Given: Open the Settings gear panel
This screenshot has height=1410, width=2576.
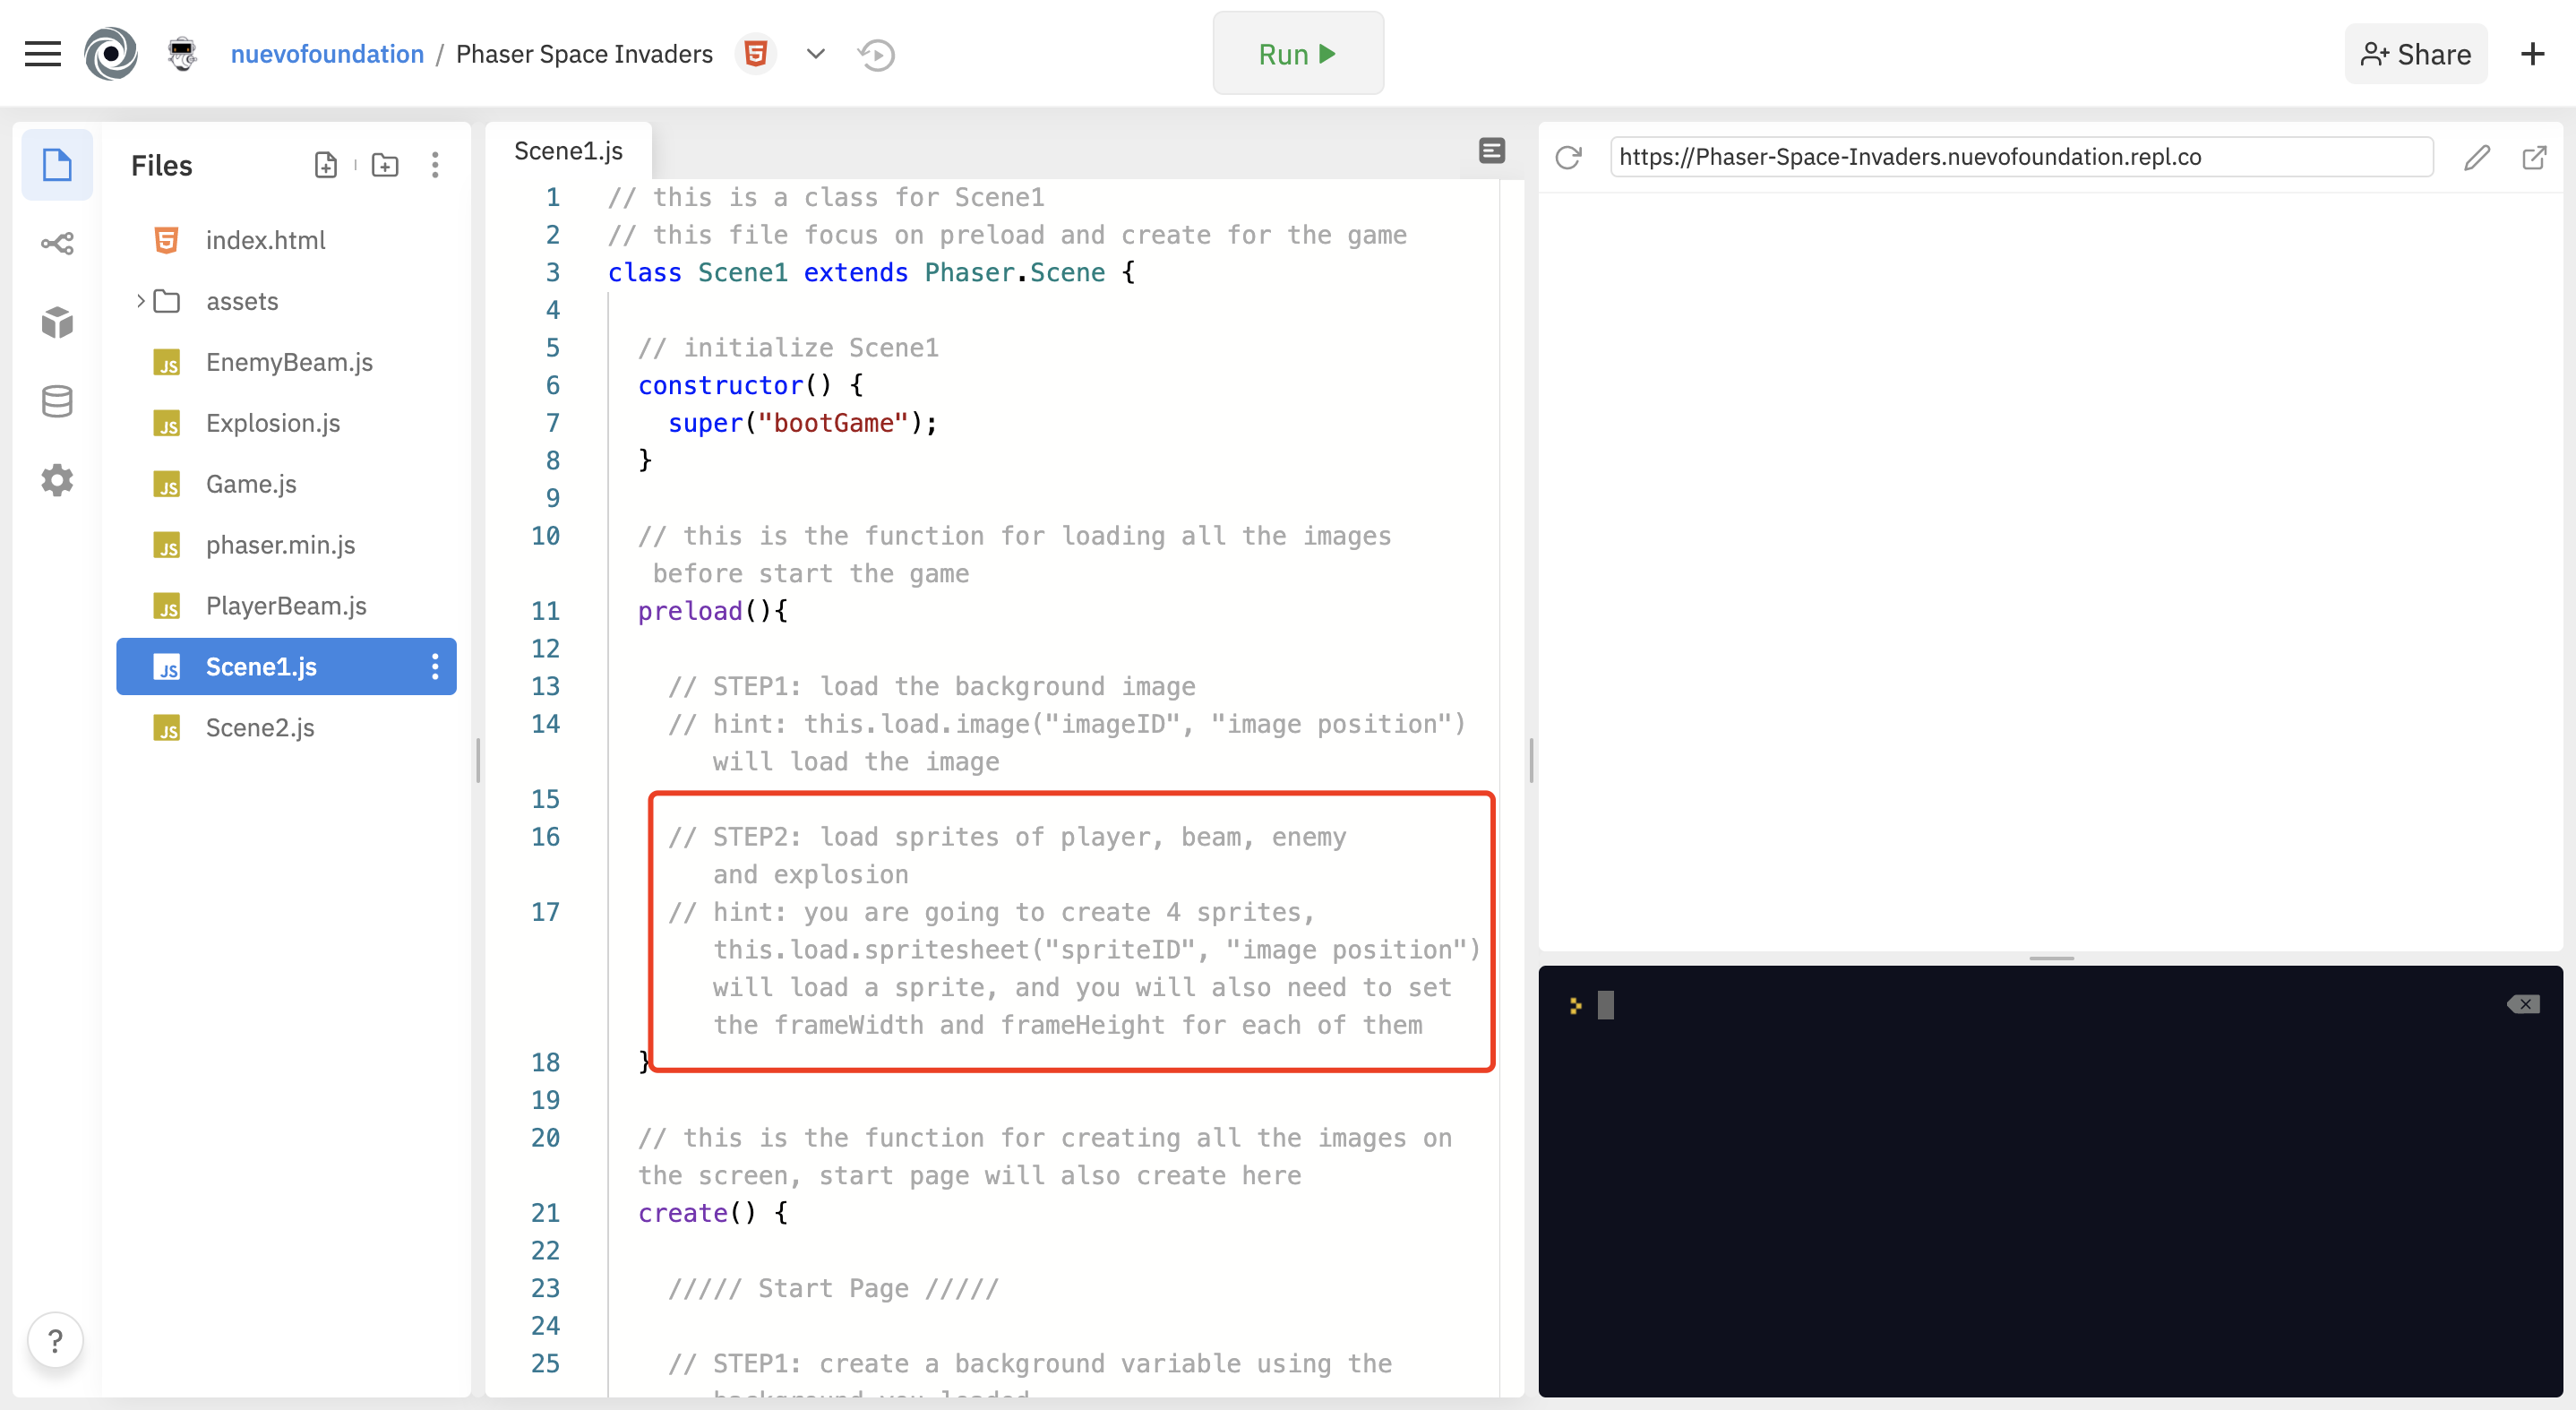Looking at the screenshot, I should (57, 480).
